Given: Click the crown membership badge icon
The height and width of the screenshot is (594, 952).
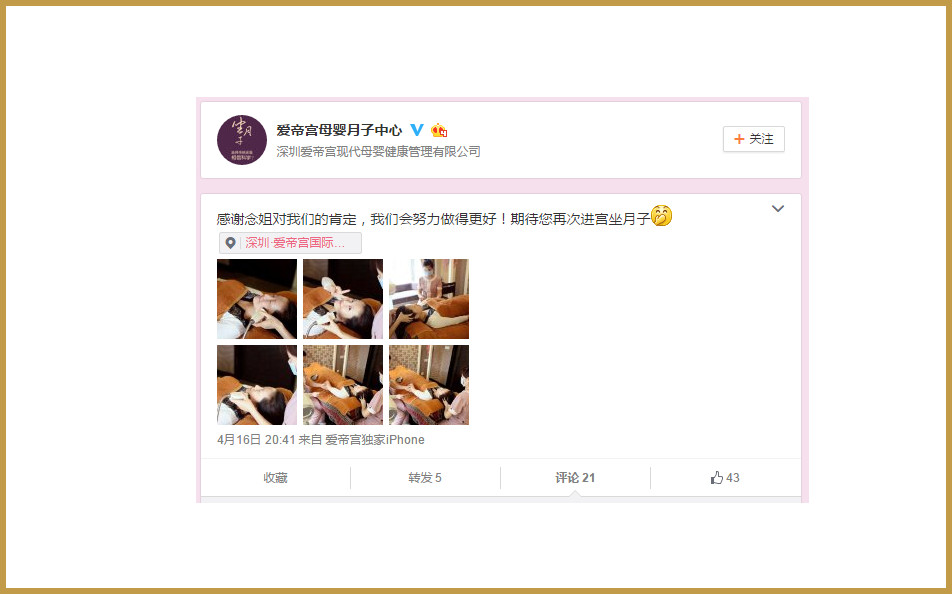Looking at the screenshot, I should coord(439,130).
